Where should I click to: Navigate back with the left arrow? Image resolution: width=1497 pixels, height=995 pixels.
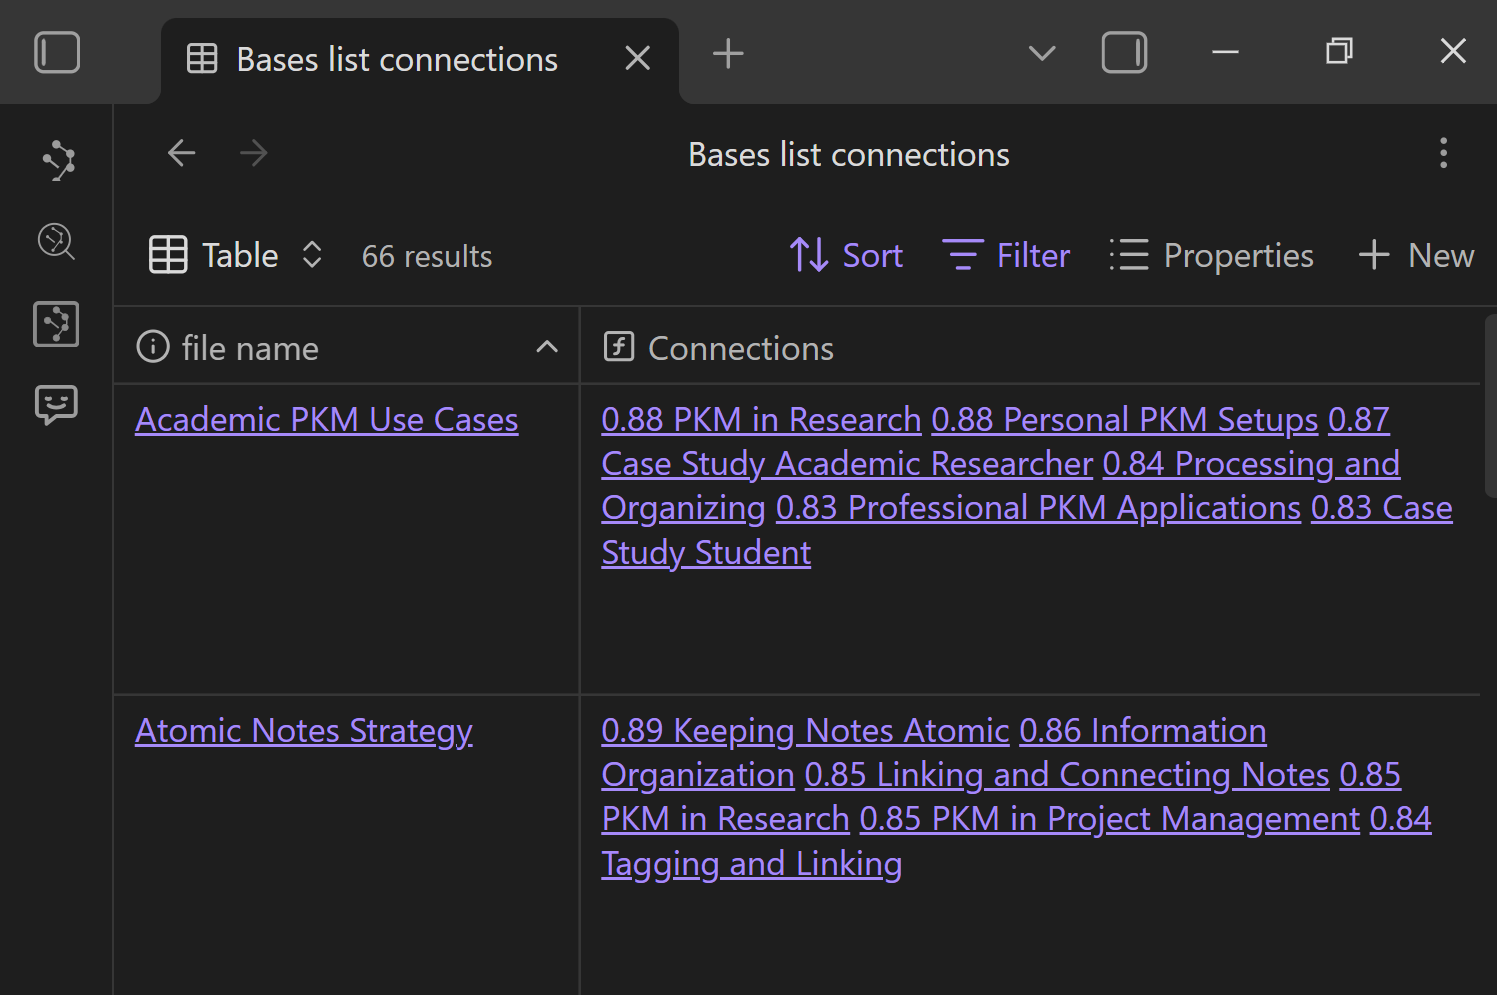click(x=181, y=154)
